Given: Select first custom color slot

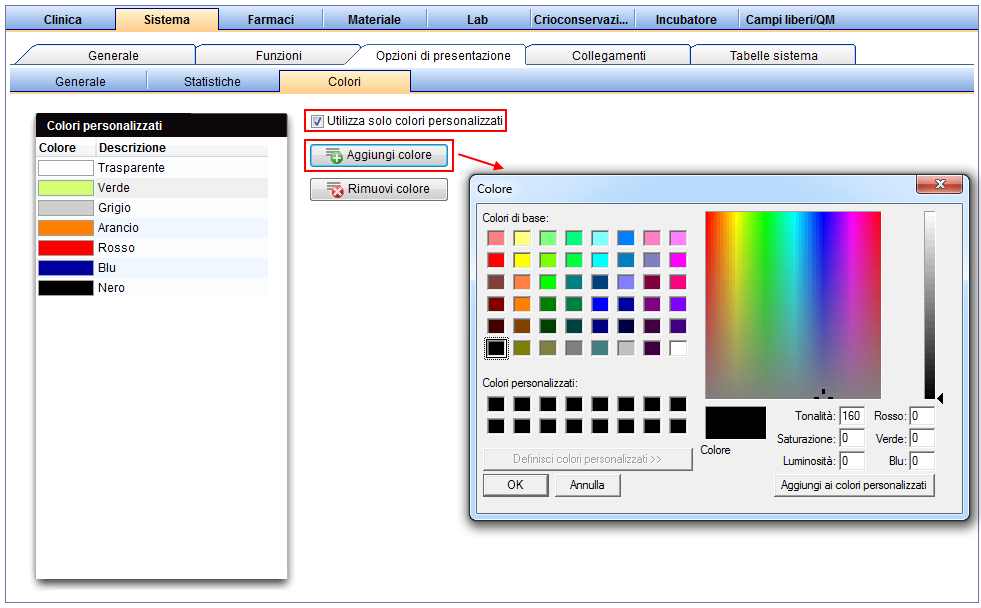Looking at the screenshot, I should point(496,404).
